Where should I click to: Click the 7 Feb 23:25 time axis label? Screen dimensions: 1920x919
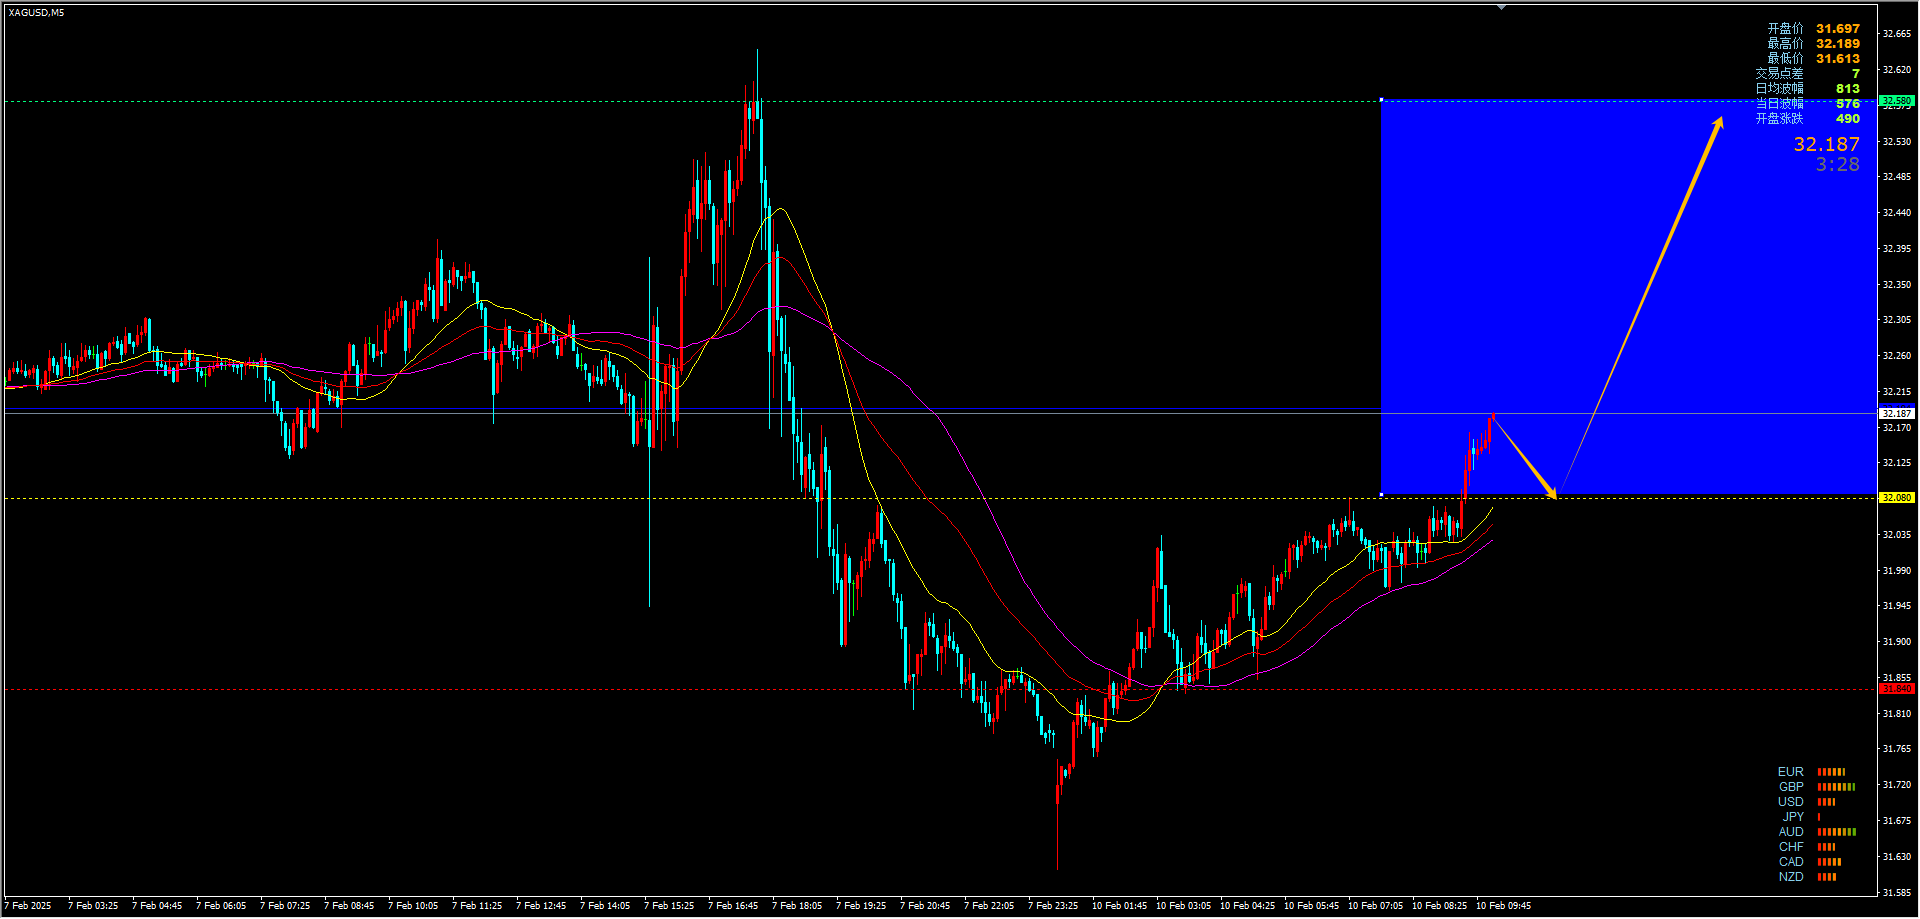[x=1053, y=906]
